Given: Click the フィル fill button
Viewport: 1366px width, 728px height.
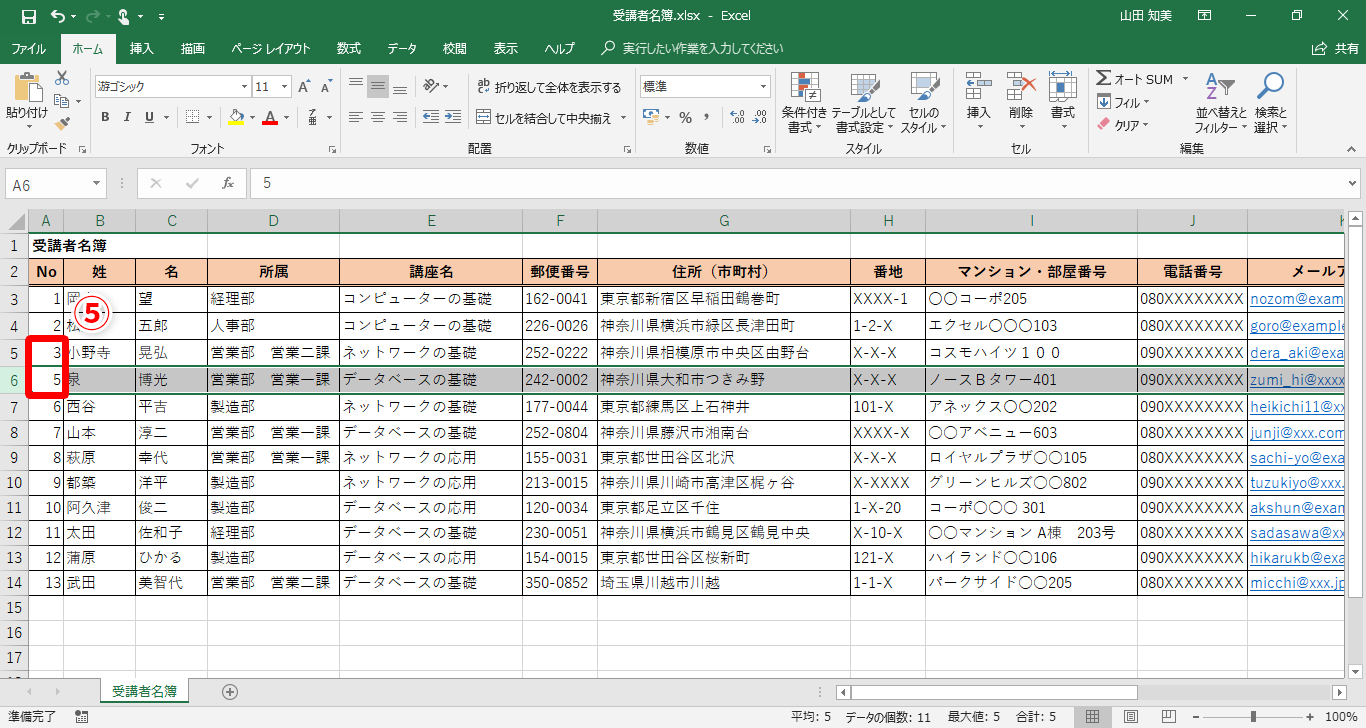Looking at the screenshot, I should coord(1123,102).
